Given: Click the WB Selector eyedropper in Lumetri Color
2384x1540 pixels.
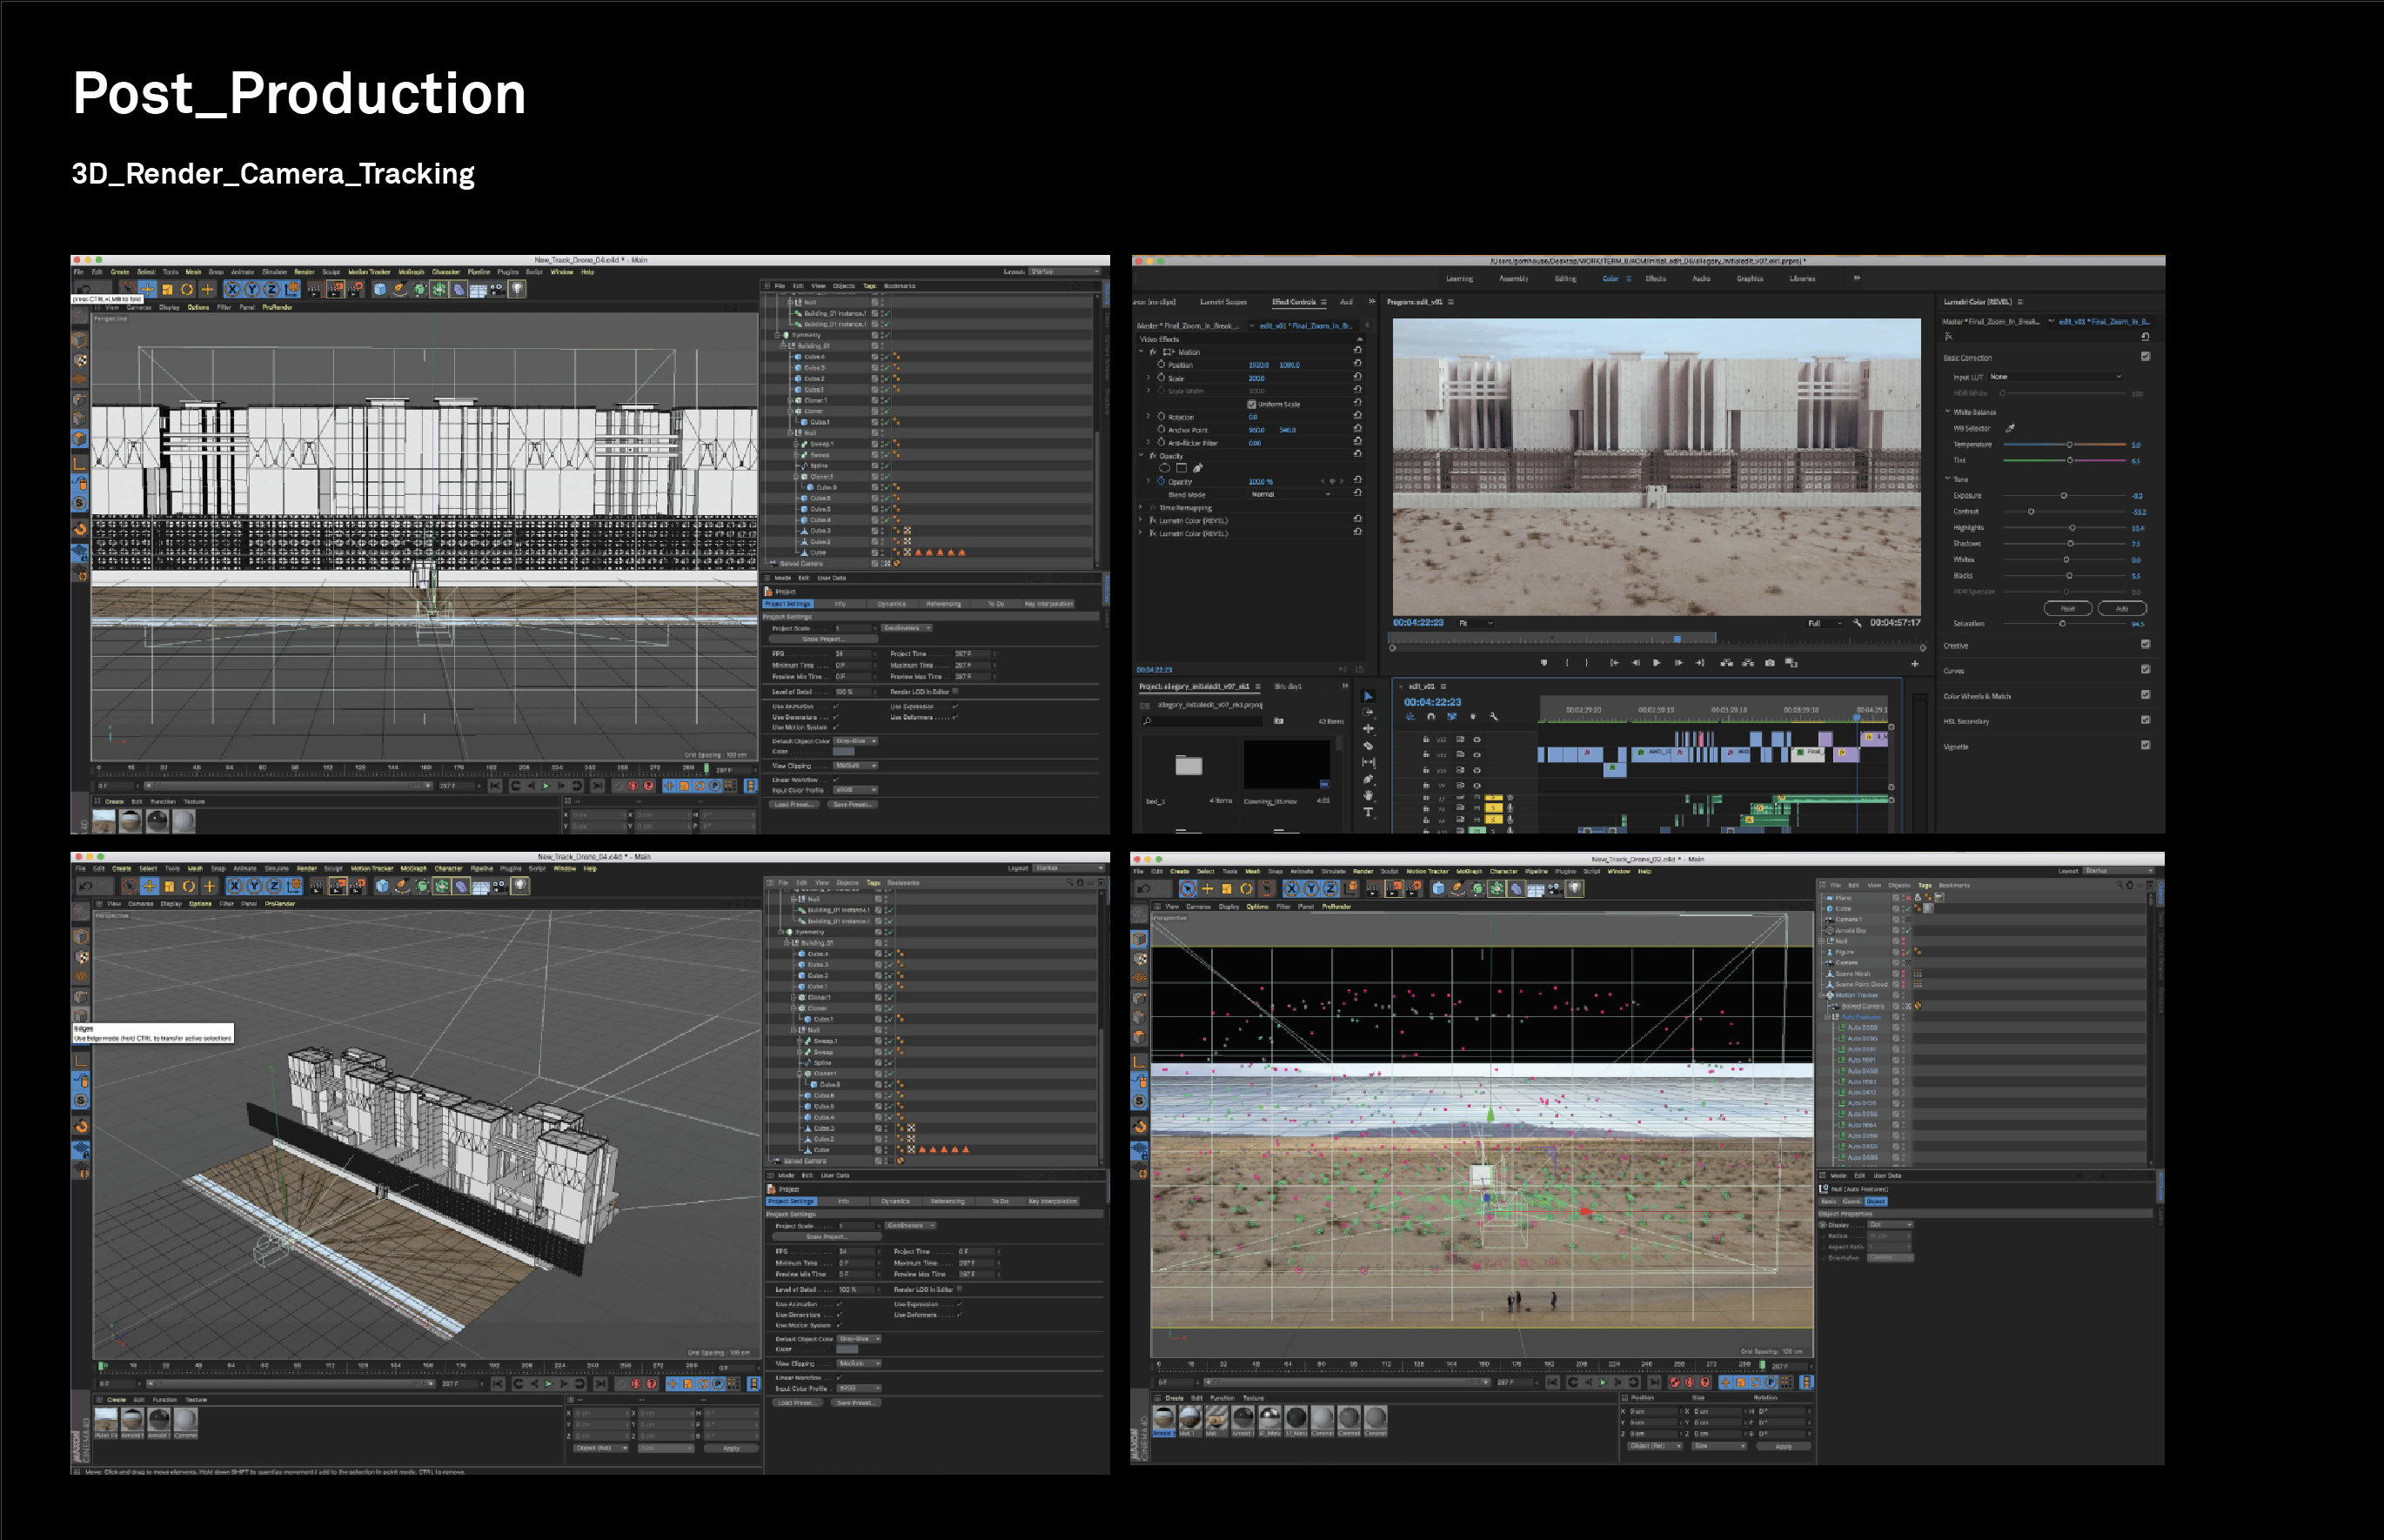Looking at the screenshot, I should tap(2010, 428).
